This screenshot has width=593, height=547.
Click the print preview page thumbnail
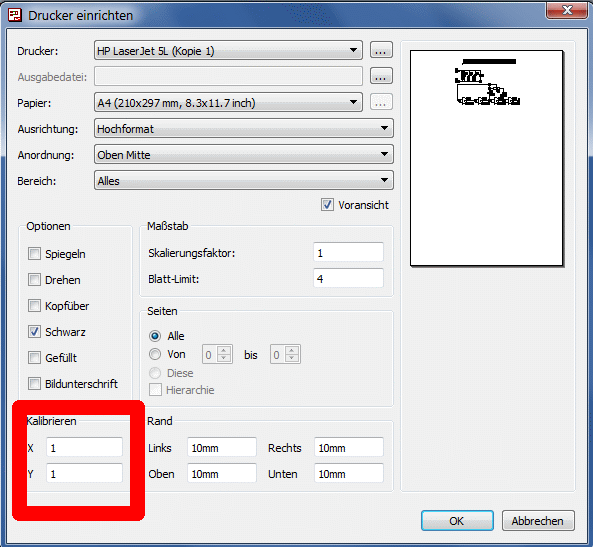point(487,158)
